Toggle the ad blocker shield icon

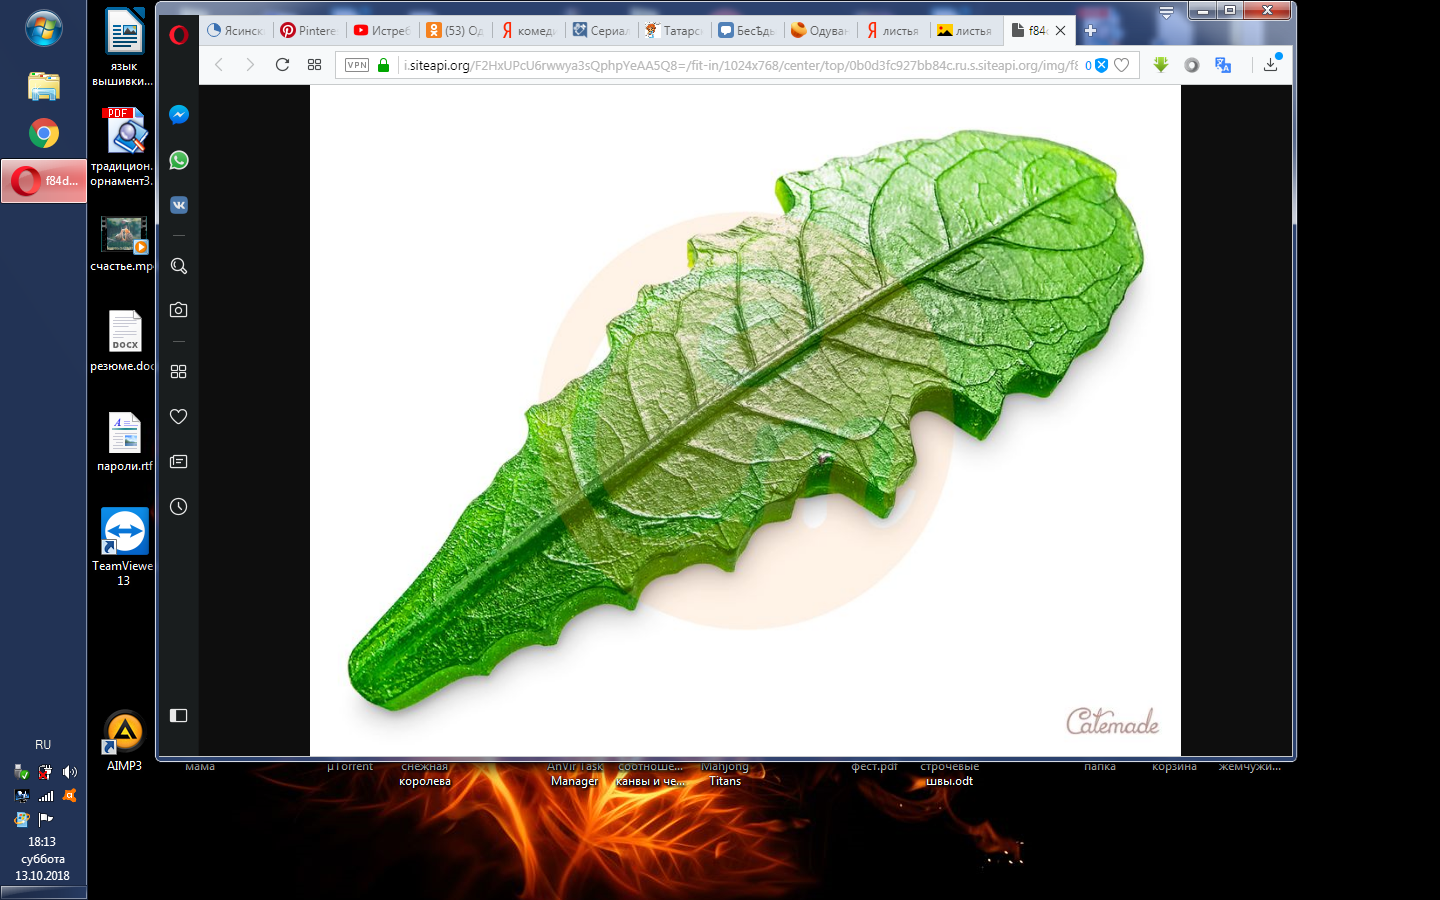[1101, 65]
